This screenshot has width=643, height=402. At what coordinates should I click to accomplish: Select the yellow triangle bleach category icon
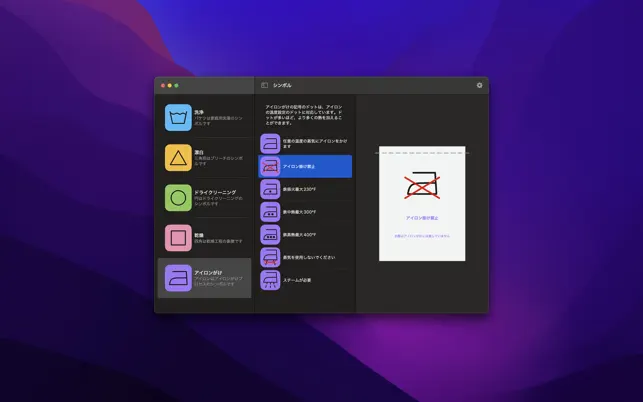178,158
